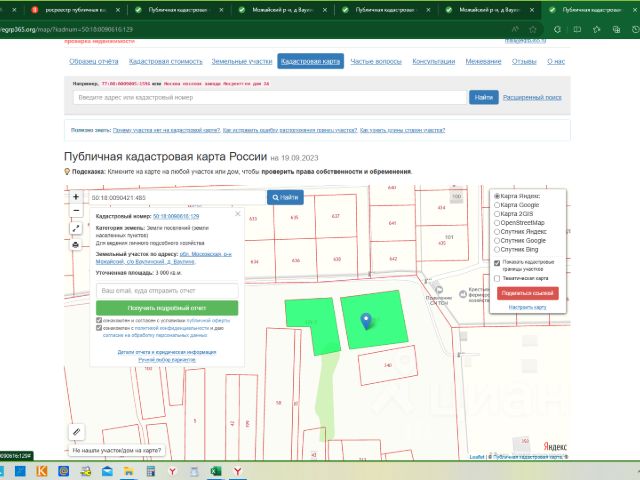Open Ручной выбор вариантов link

167,360
